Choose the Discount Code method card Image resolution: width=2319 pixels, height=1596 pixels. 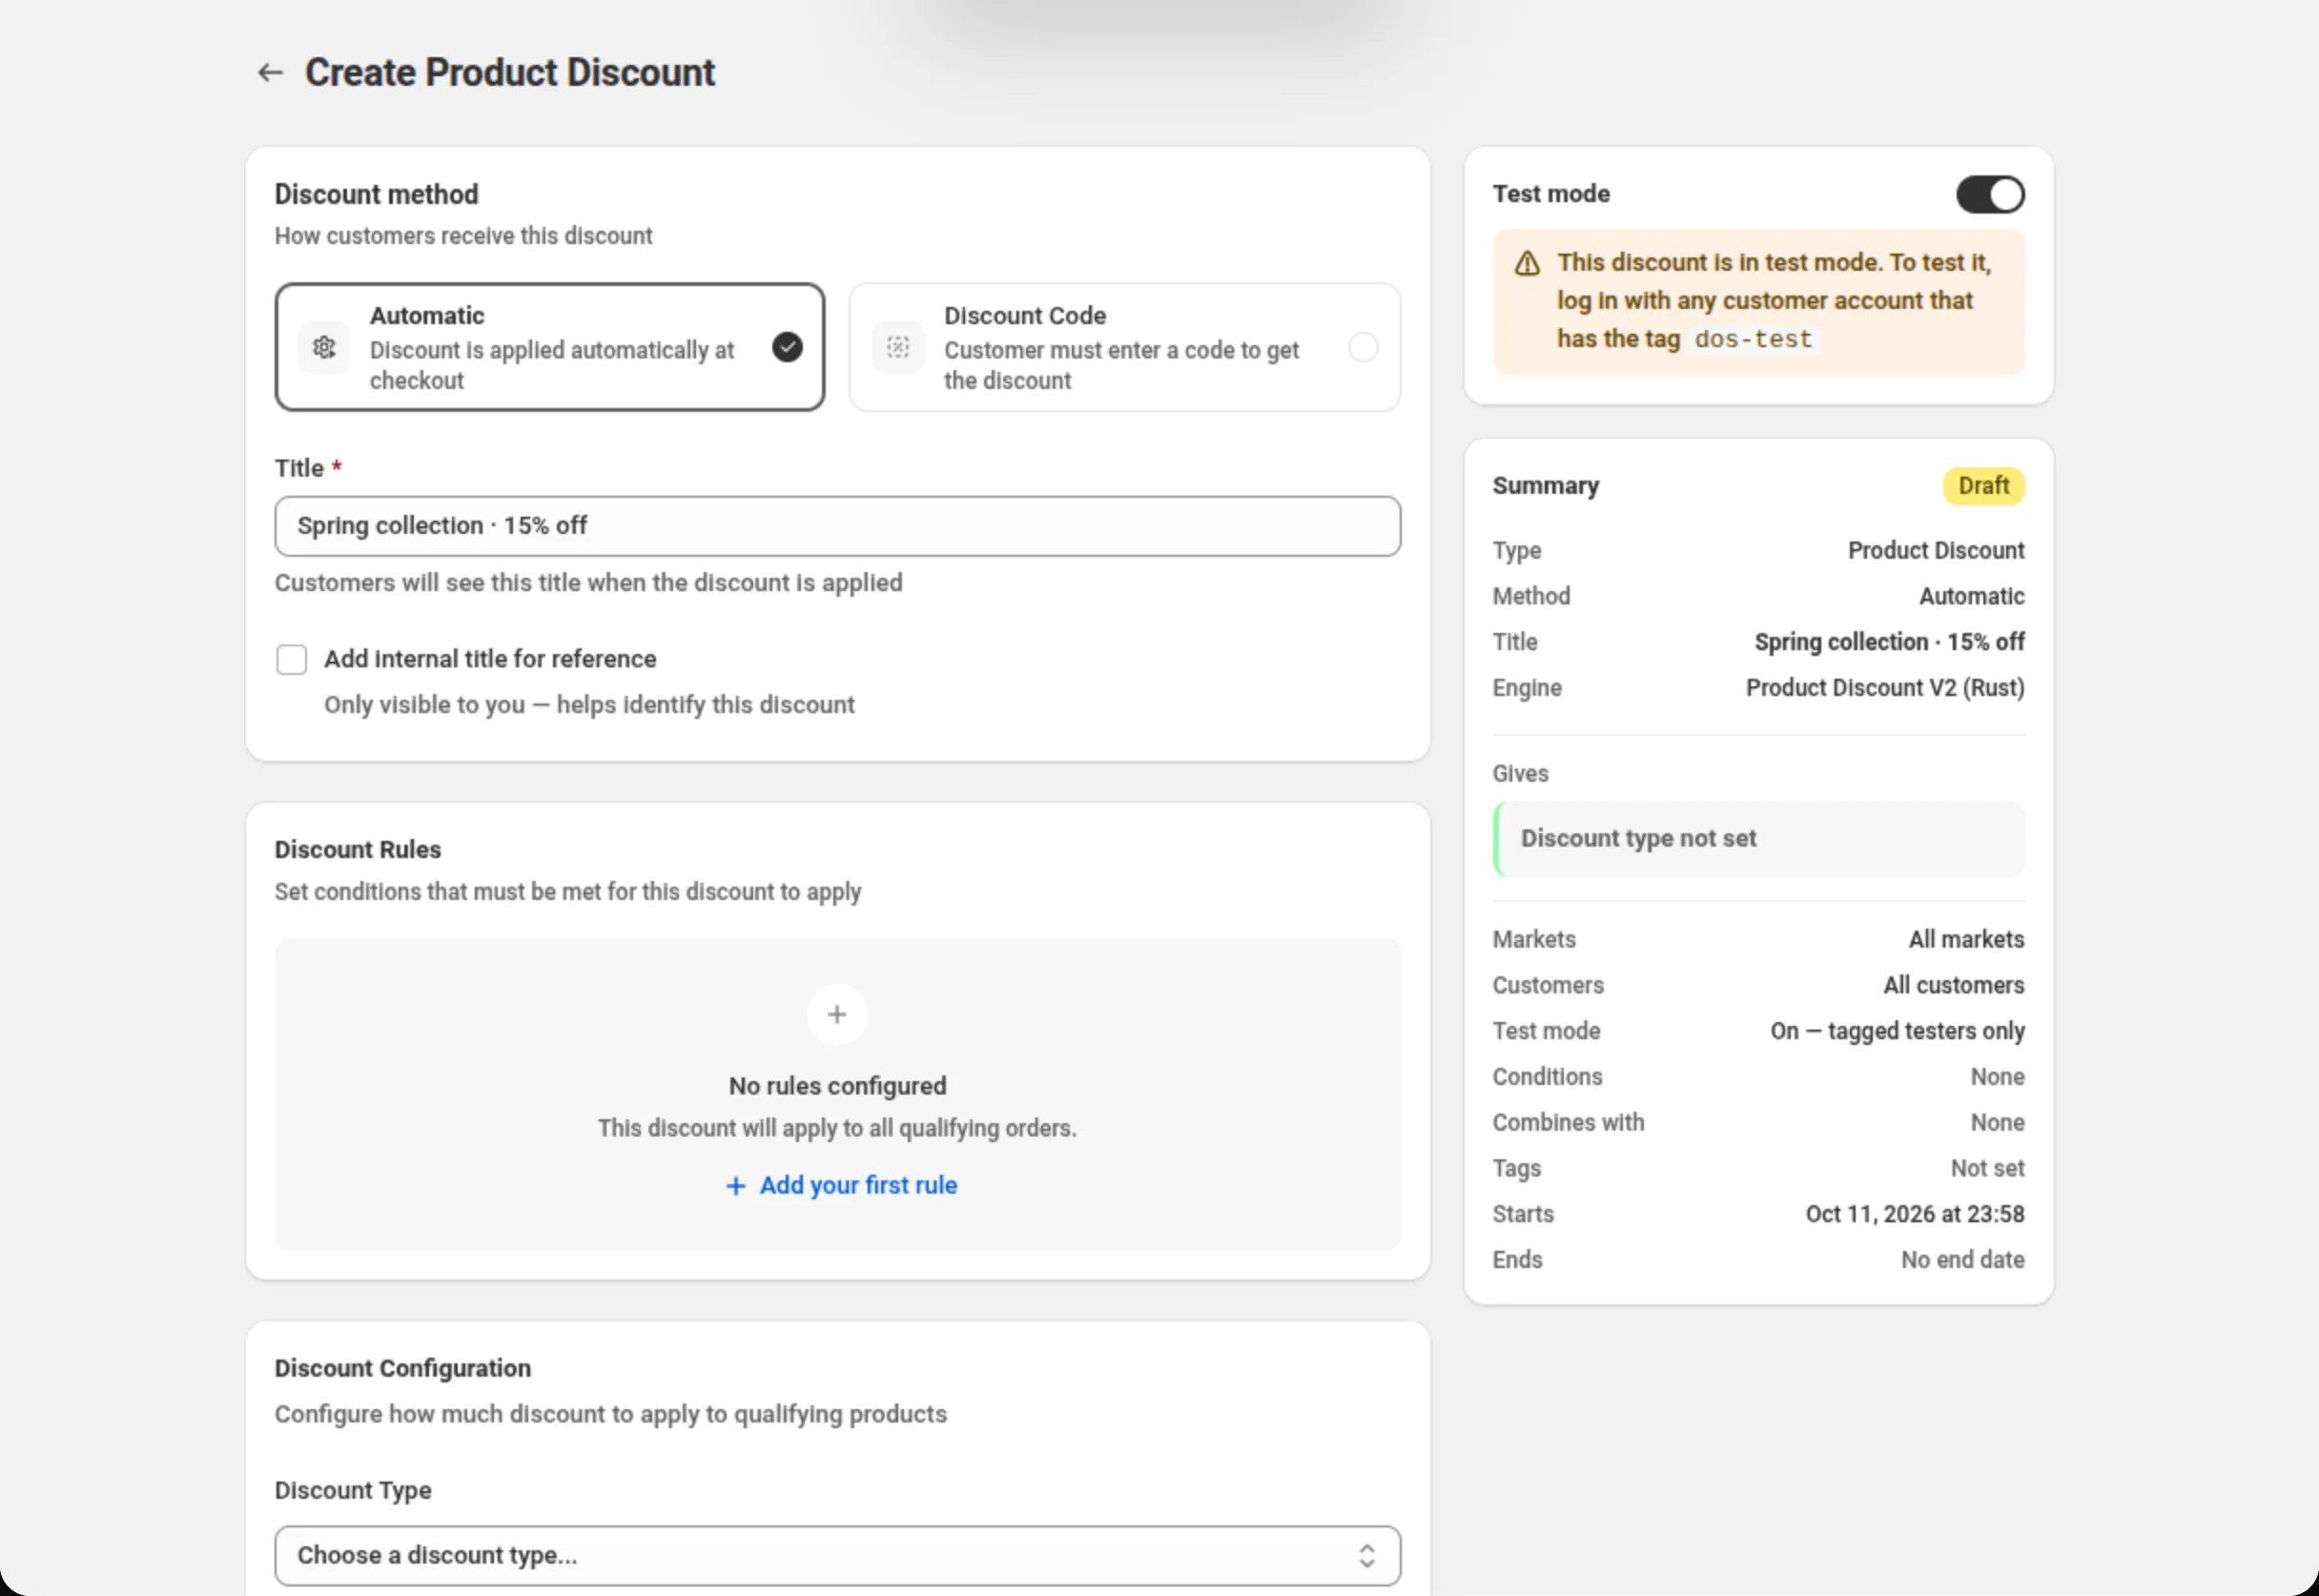[1124, 347]
